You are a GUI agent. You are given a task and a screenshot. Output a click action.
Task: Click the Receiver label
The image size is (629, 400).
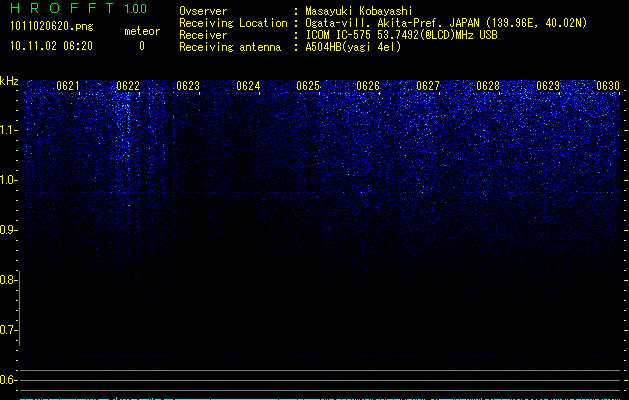203,35
